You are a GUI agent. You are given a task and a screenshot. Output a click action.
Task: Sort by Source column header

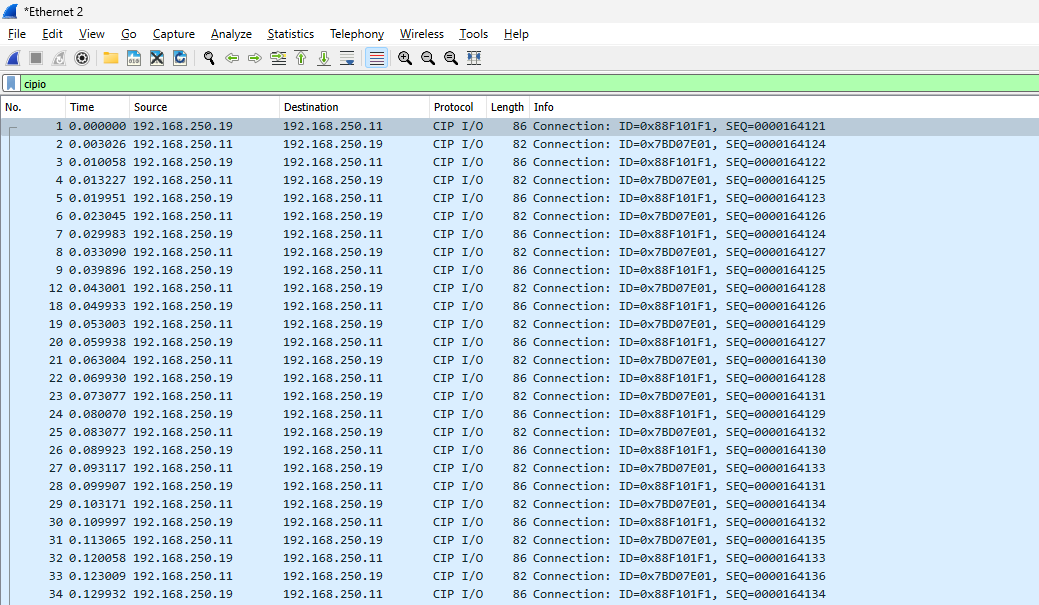[204, 107]
